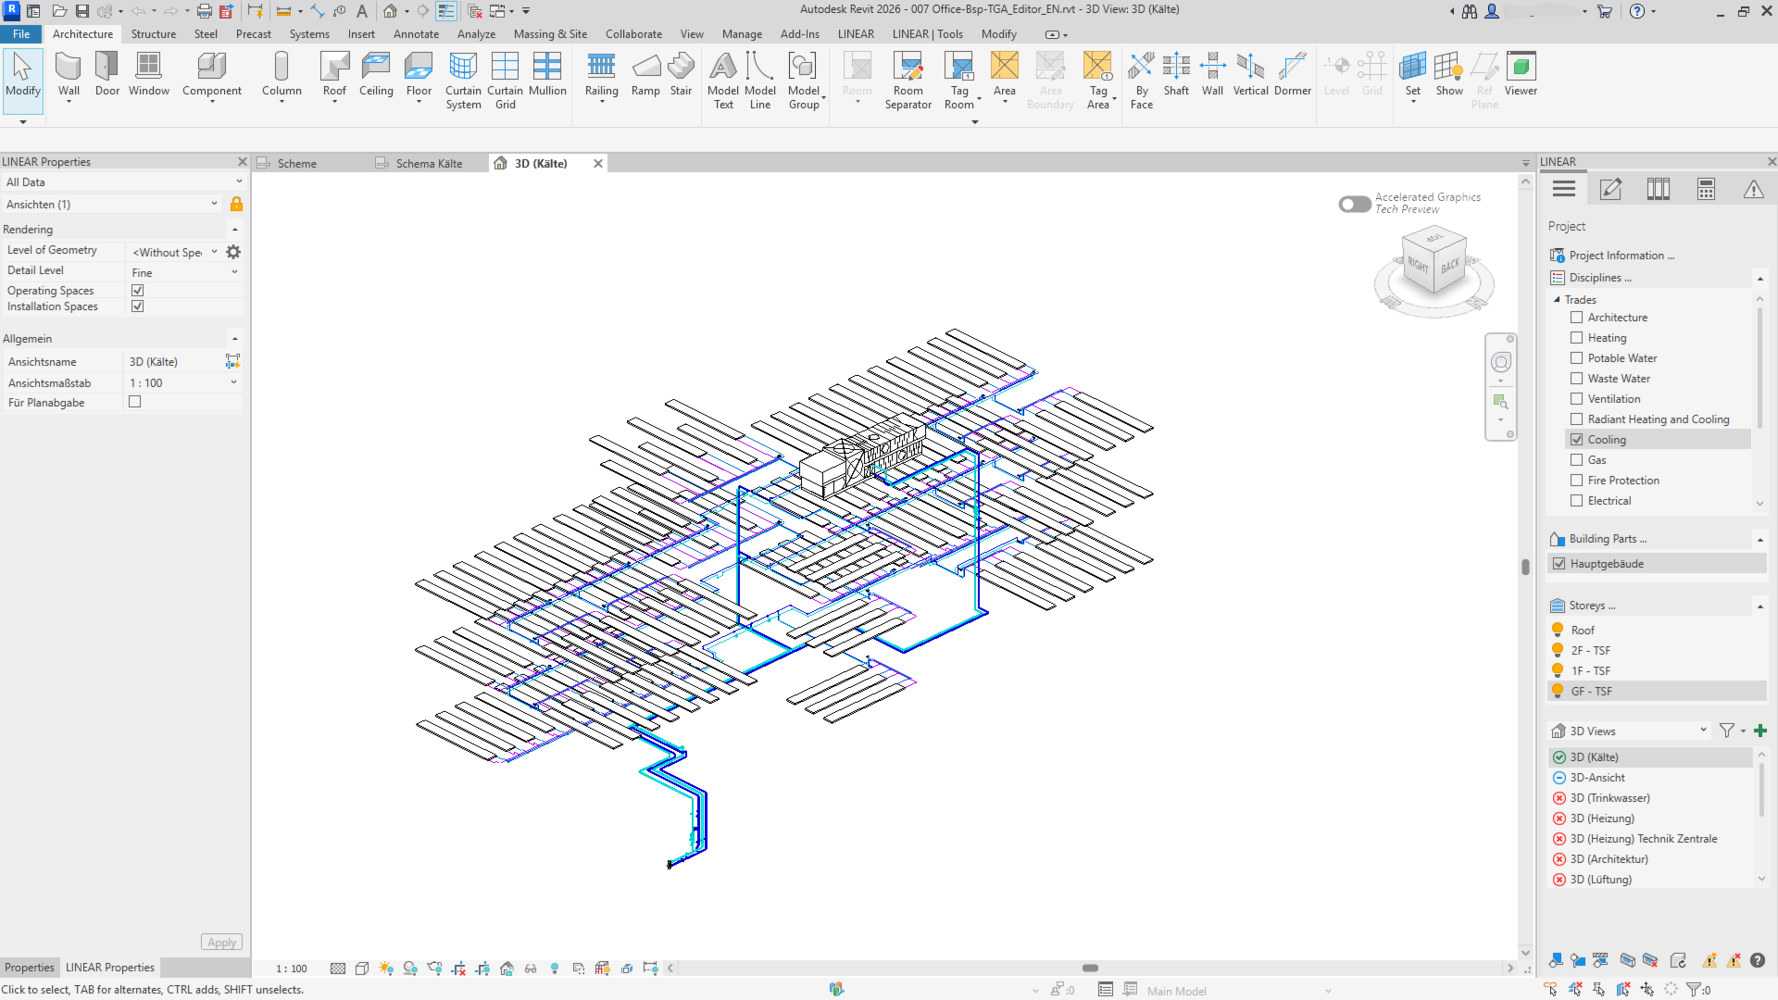Click the Apply button

pyautogui.click(x=221, y=942)
